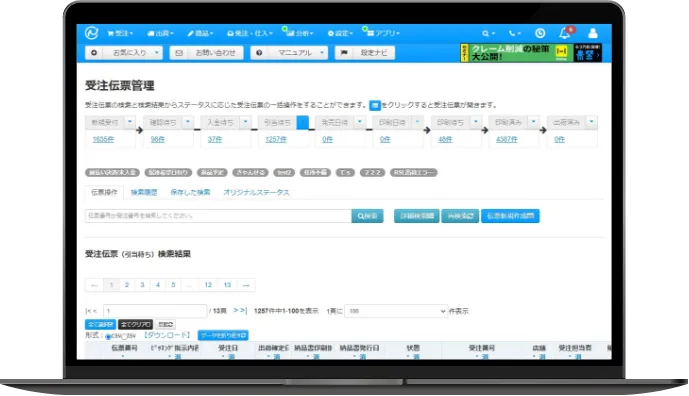Click the ダウンロード link
This screenshot has width=689, height=396.
[x=167, y=335]
